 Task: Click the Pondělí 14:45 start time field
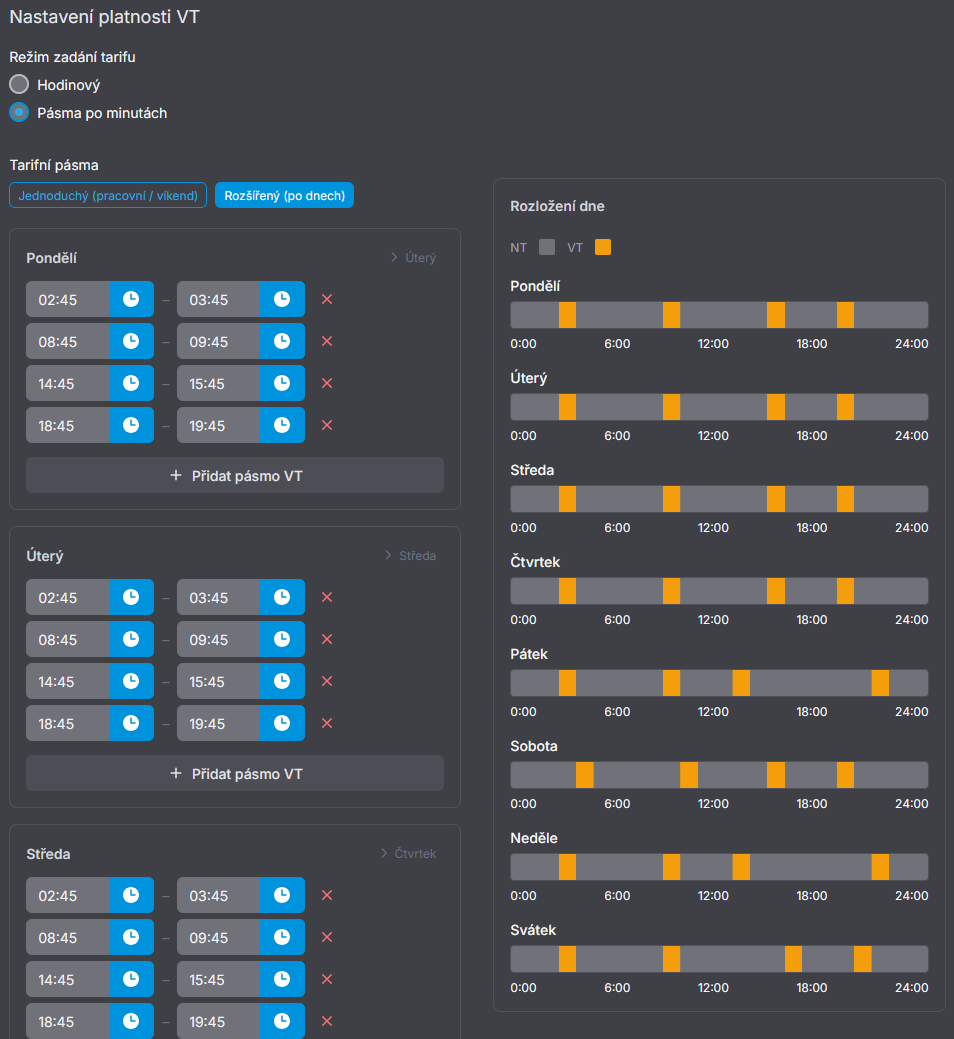pos(67,383)
